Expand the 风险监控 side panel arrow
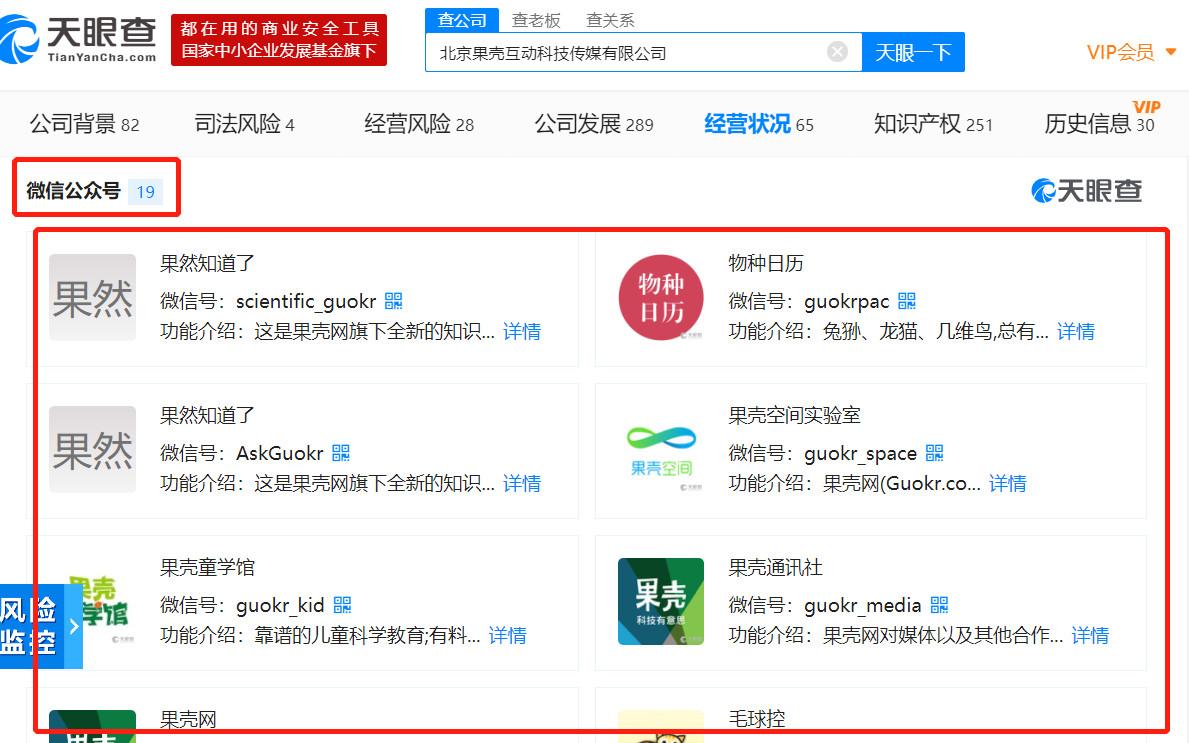Image resolution: width=1189 pixels, height=743 pixels. coord(74,626)
